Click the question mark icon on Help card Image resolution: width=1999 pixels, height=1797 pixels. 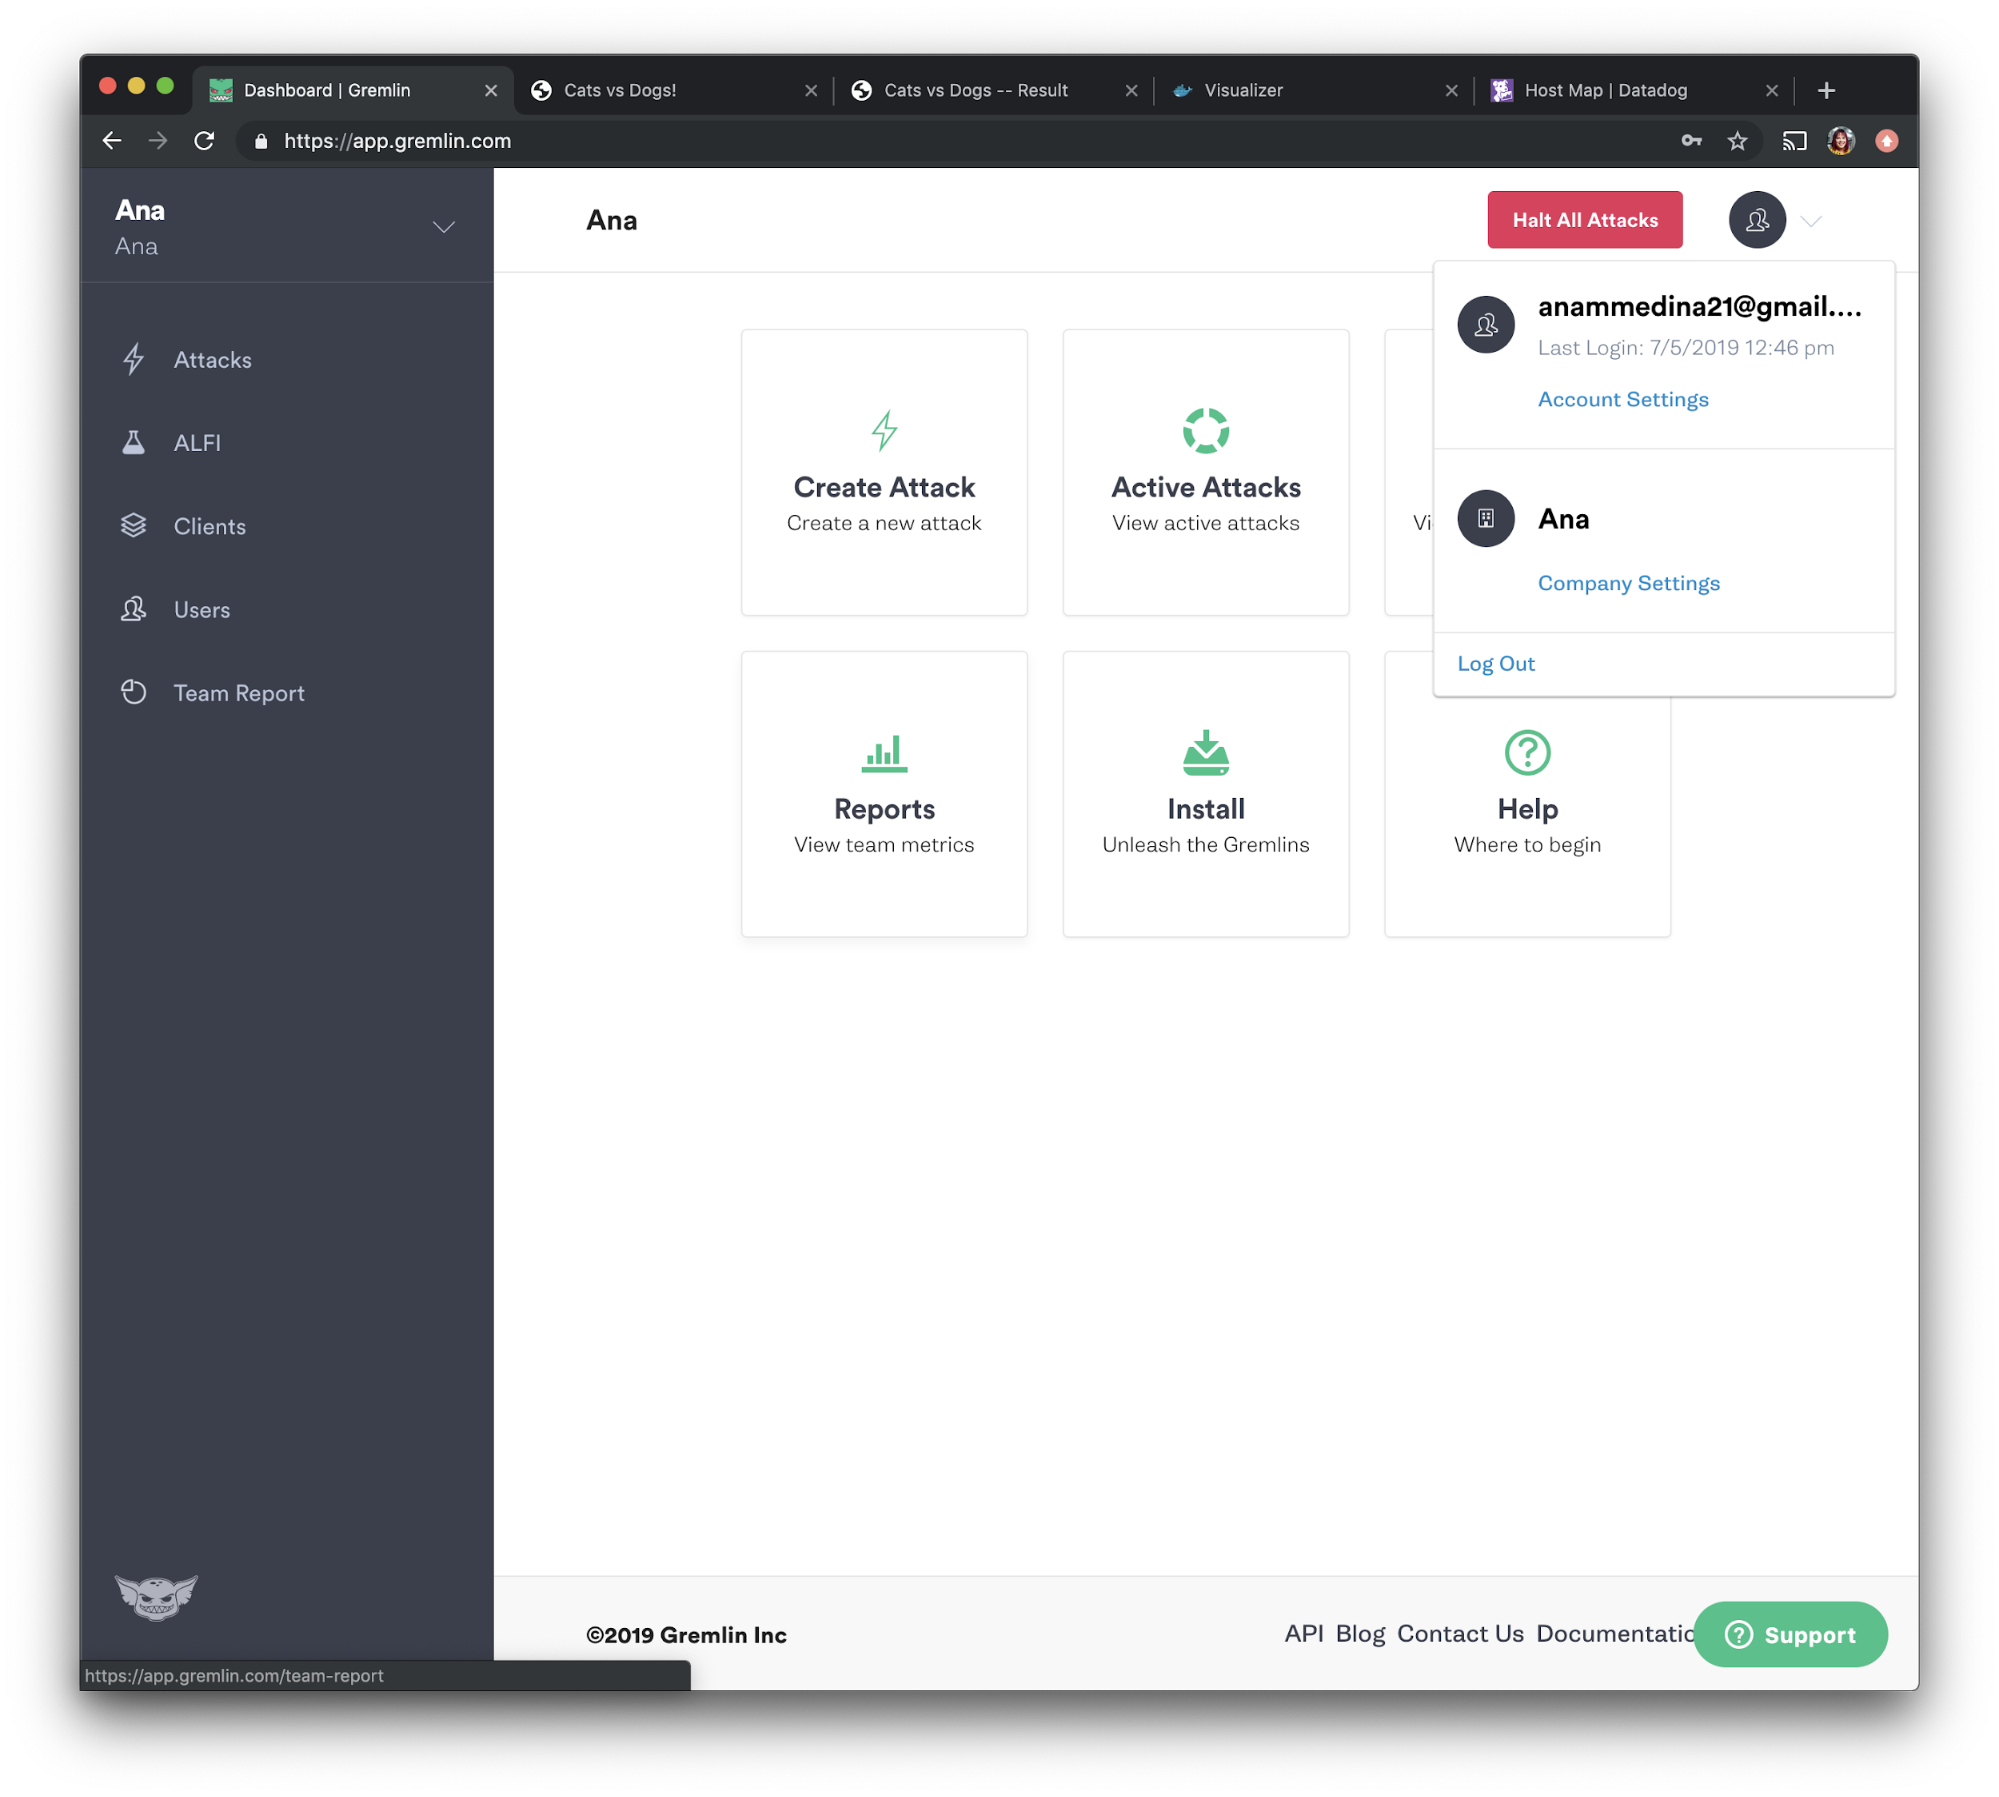click(x=1527, y=753)
